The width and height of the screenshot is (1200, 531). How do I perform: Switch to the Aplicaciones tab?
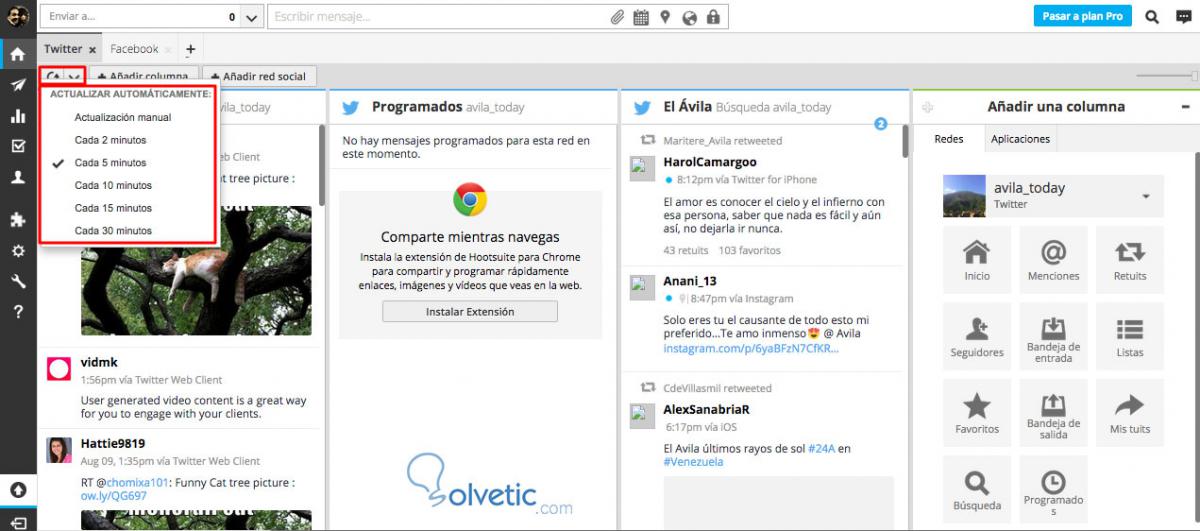[1020, 139]
